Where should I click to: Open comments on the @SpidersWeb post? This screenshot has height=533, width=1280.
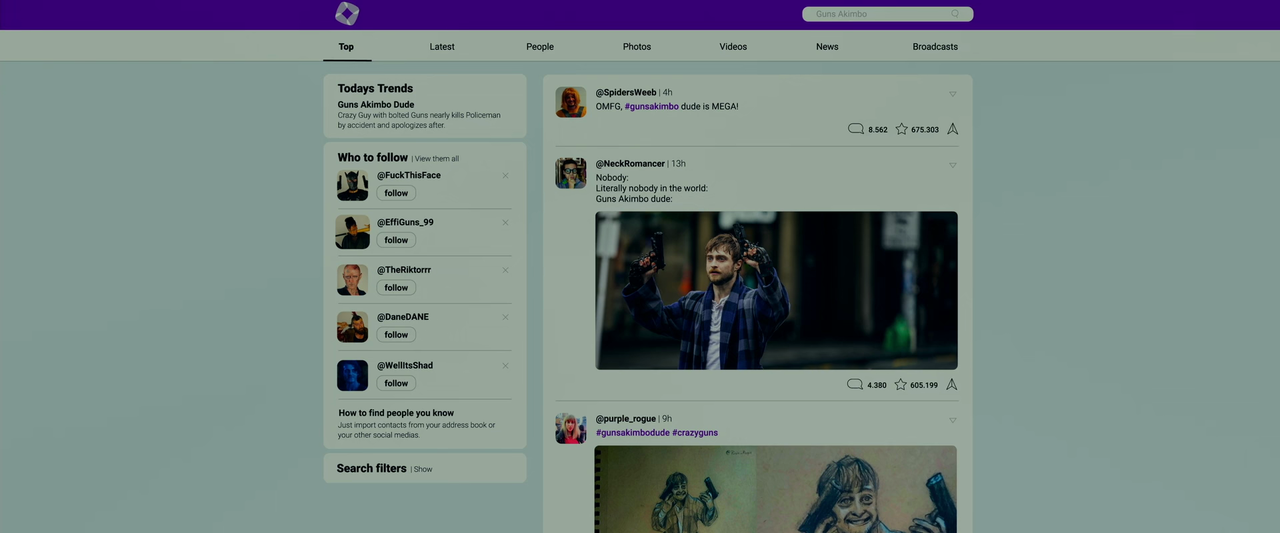(x=856, y=129)
